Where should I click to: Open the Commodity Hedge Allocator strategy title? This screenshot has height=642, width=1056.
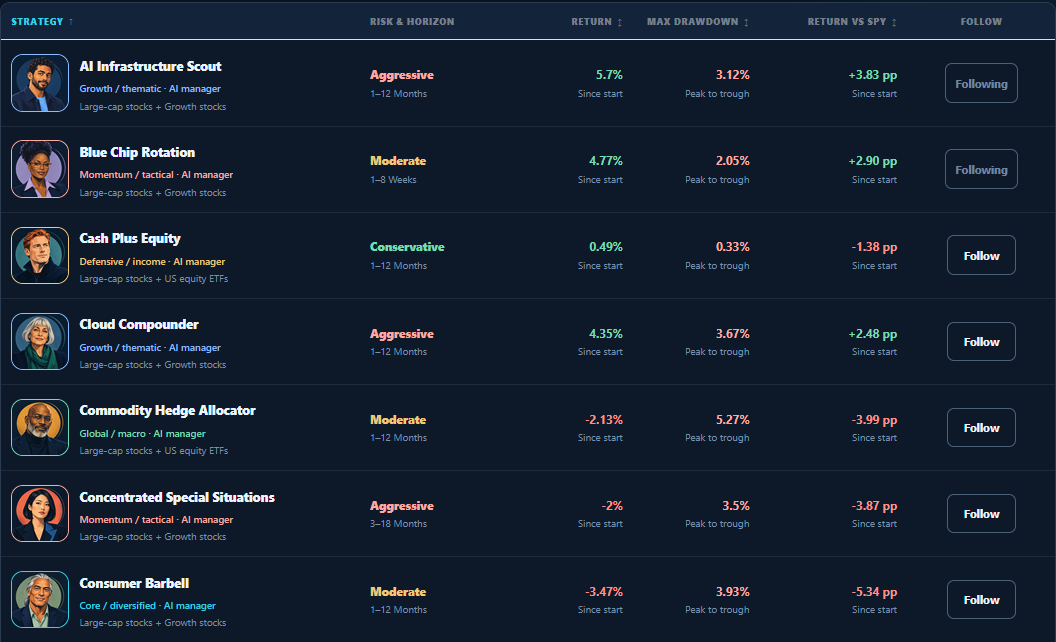168,410
